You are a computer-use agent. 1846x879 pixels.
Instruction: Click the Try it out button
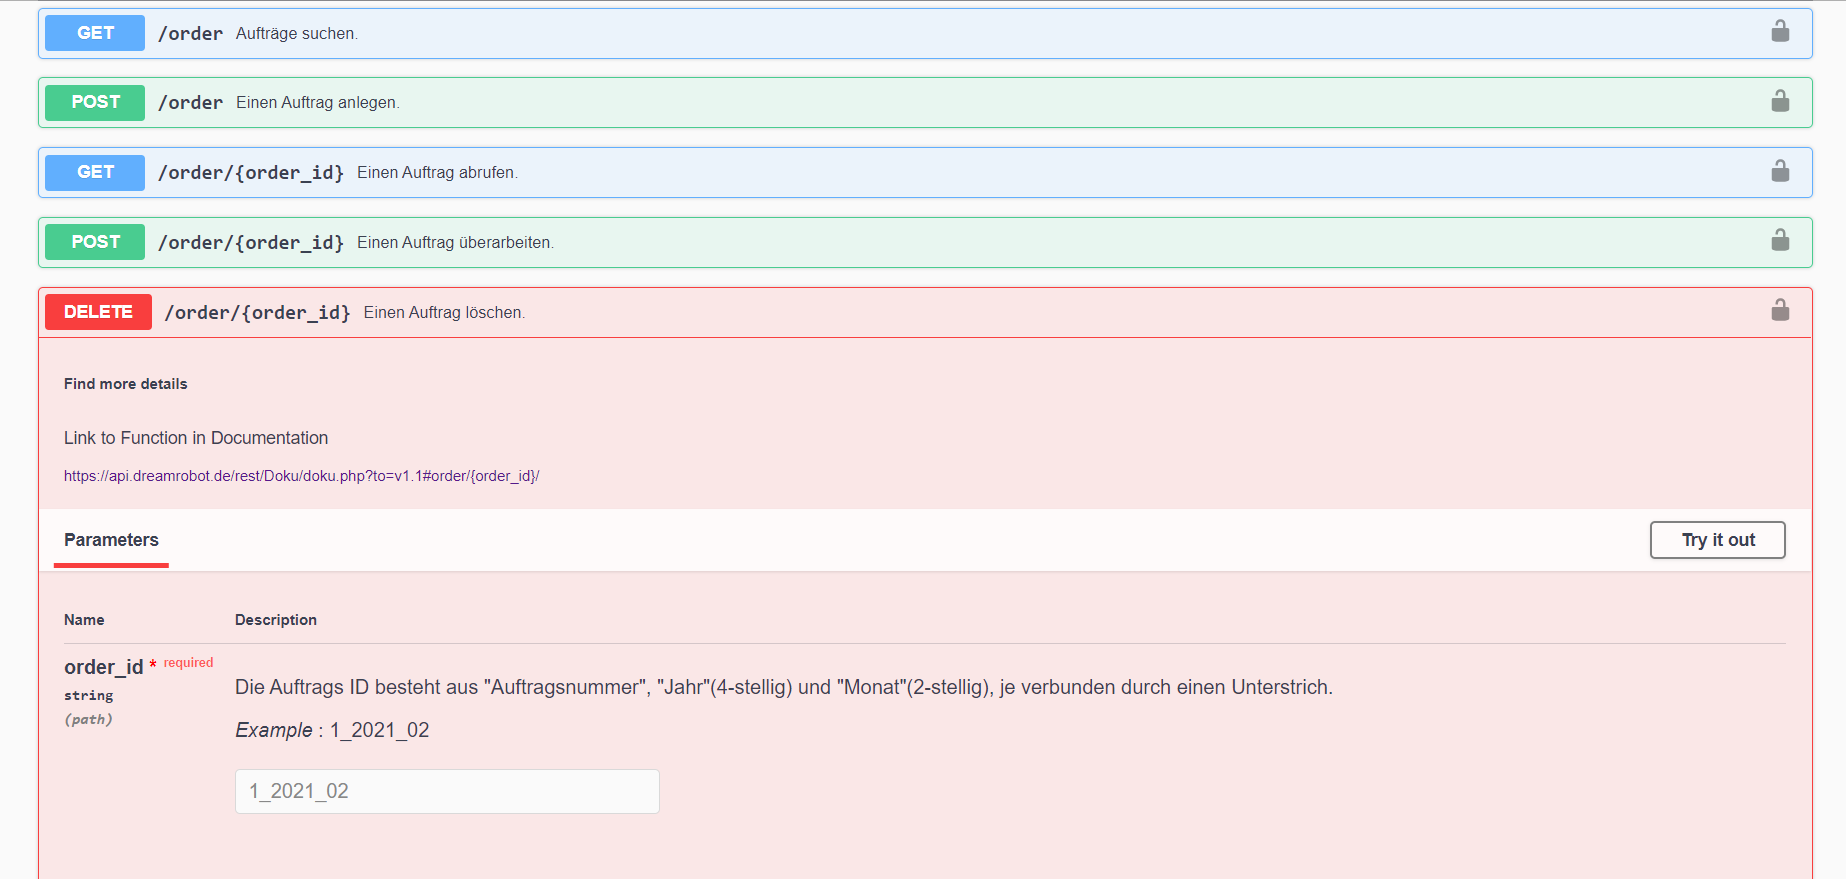[x=1717, y=540]
